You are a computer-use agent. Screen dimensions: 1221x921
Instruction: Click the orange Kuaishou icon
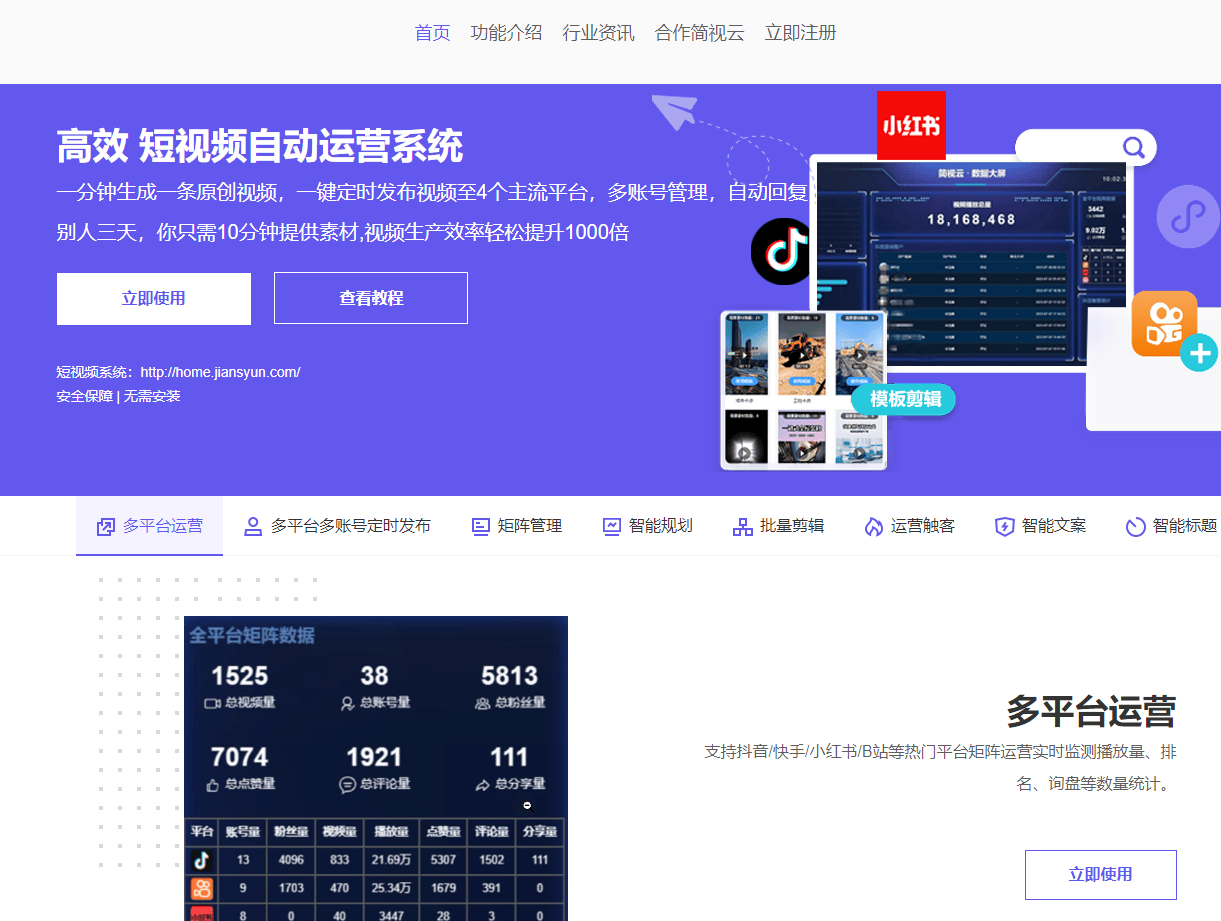pos(1164,322)
